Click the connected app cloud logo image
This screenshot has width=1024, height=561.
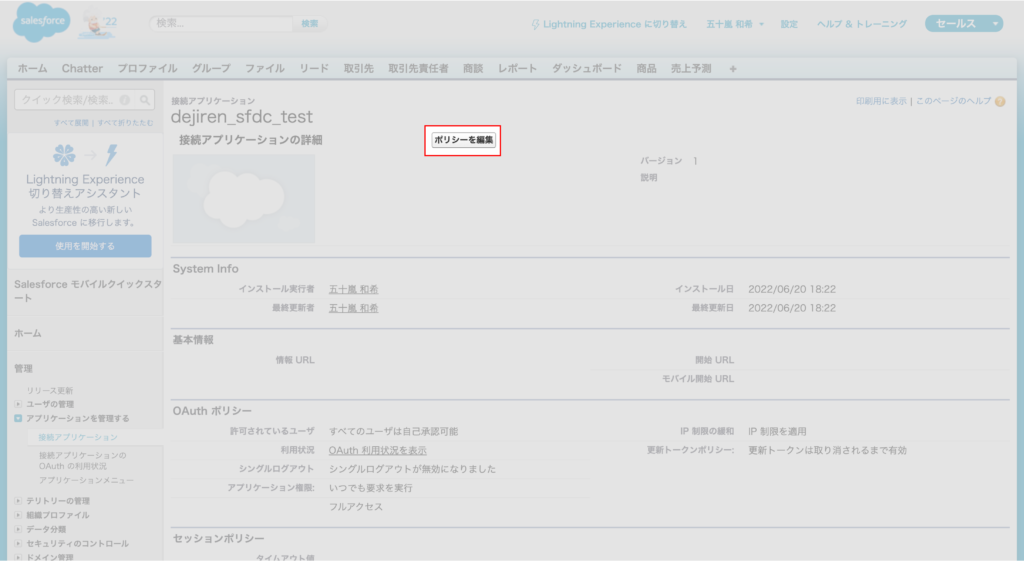[243, 198]
